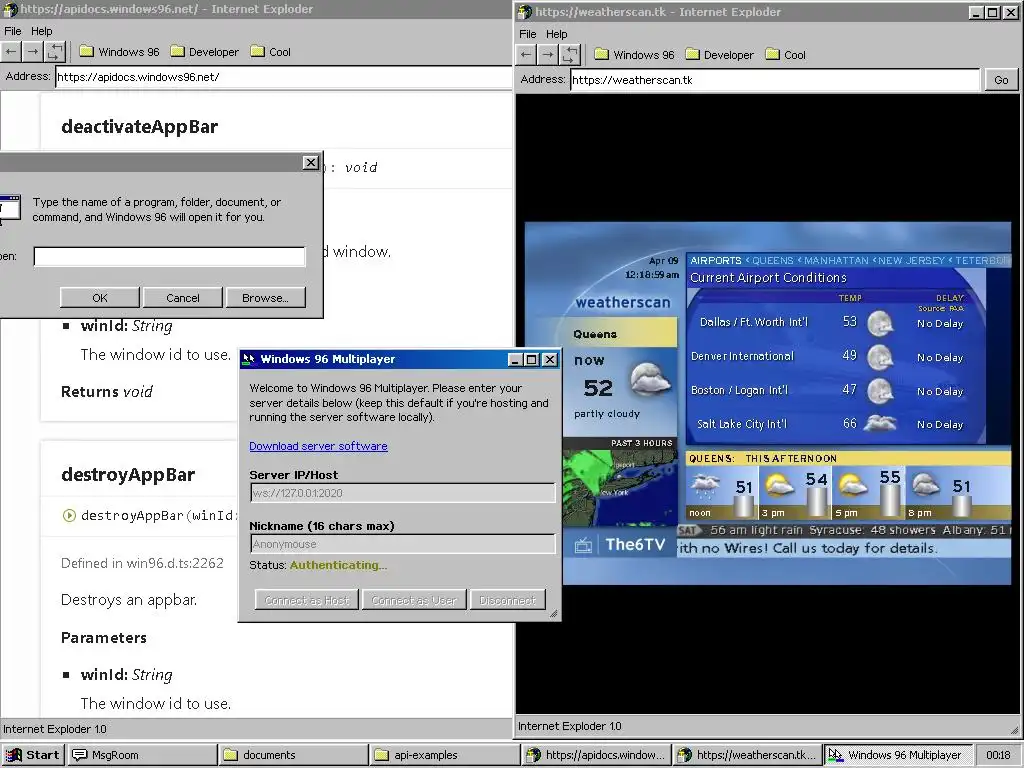Switch to apidocs browser taskbar item
This screenshot has width=1024, height=768.
click(596, 755)
